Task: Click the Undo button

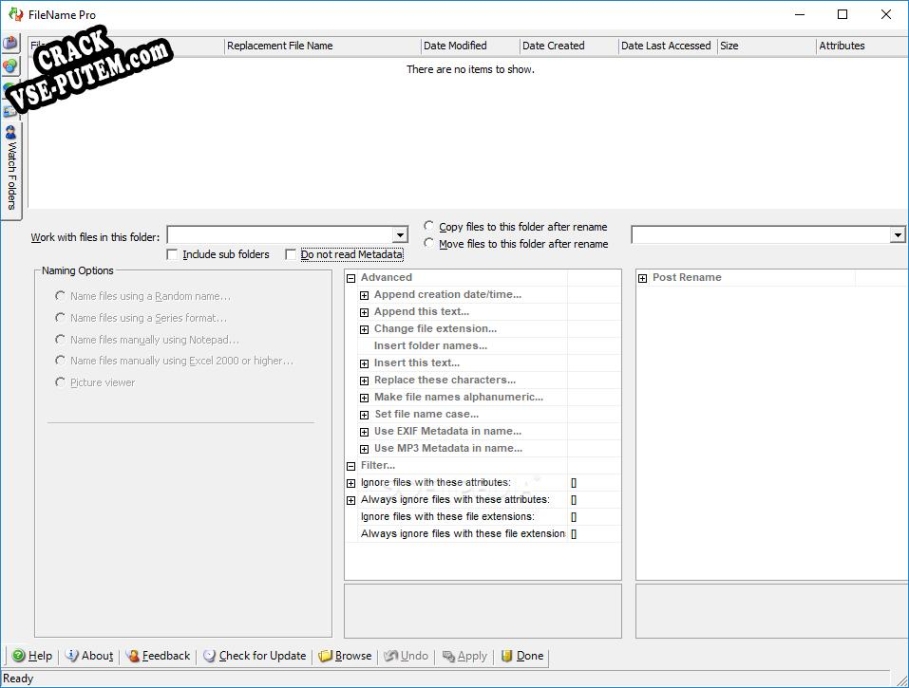Action: pyautogui.click(x=406, y=656)
